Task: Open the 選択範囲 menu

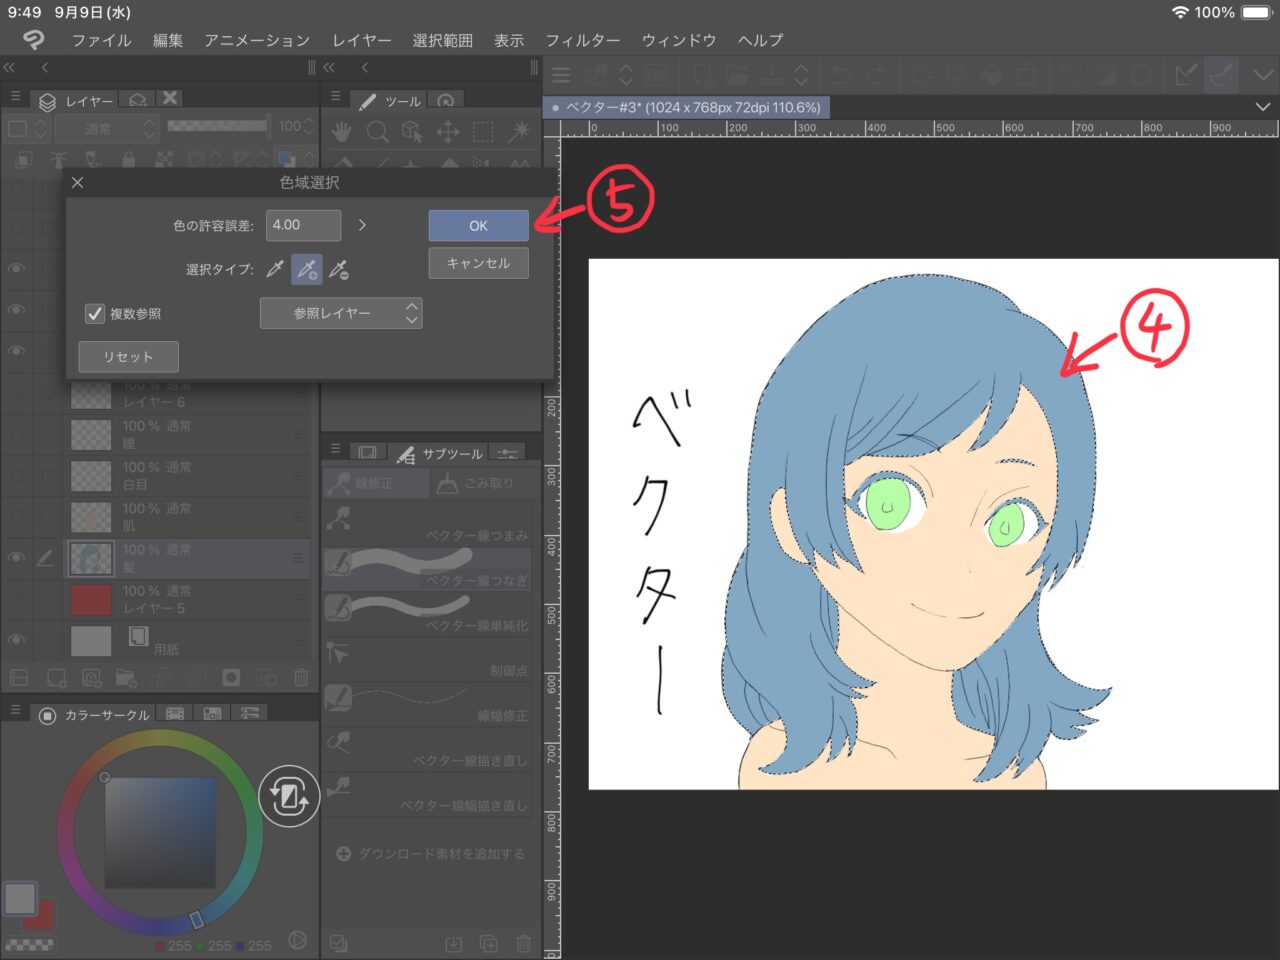Action: [x=442, y=40]
